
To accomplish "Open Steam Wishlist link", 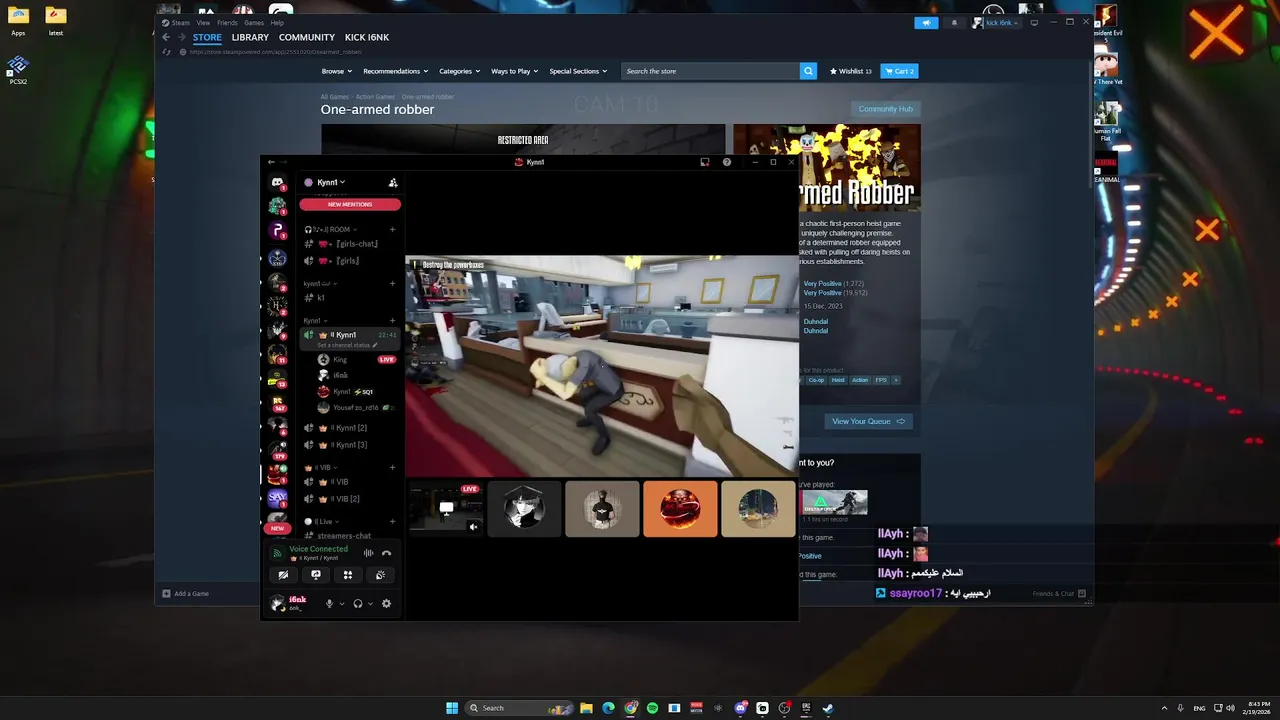I will [x=850, y=71].
